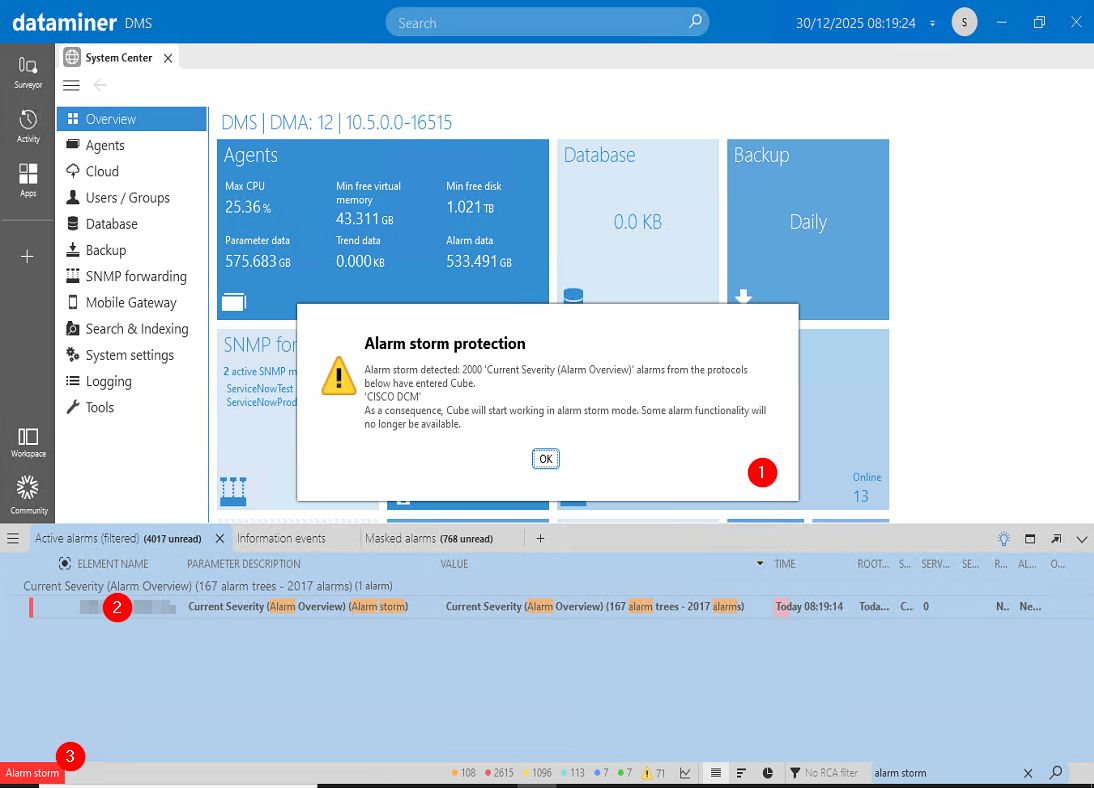Toggle the major alarms count 108 filter
This screenshot has width=1094, height=788.
click(463, 773)
